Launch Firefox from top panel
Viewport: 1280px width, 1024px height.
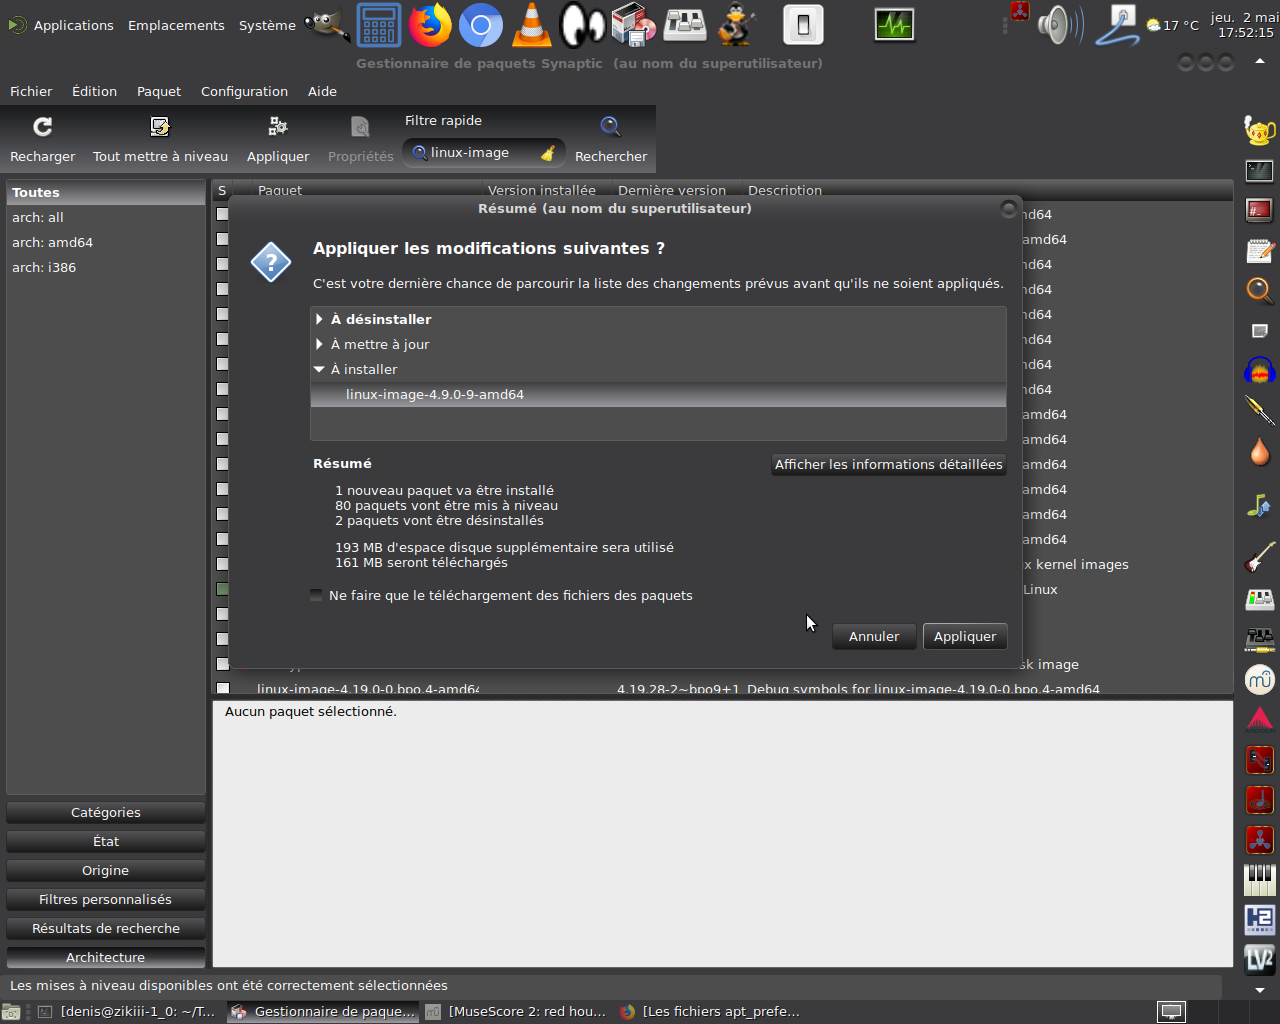click(x=430, y=26)
